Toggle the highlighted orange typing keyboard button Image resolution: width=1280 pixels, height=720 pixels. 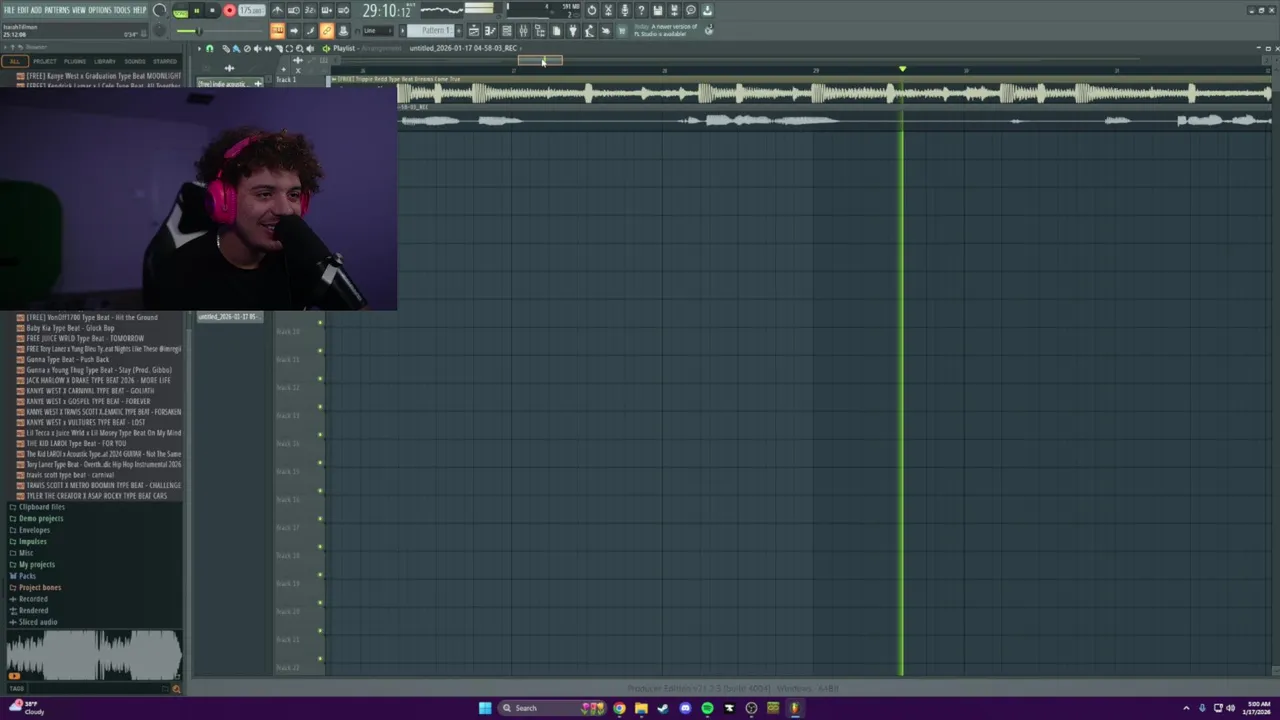[x=277, y=30]
